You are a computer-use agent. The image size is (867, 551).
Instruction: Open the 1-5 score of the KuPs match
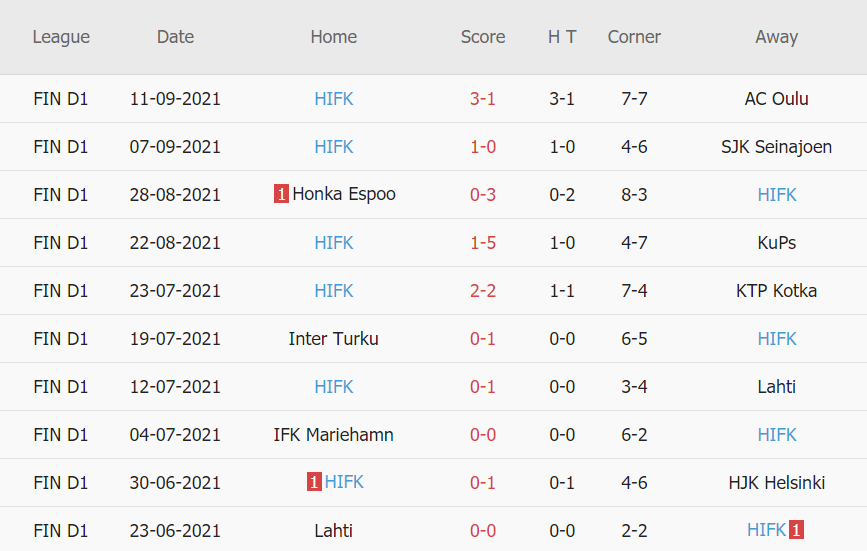point(483,242)
